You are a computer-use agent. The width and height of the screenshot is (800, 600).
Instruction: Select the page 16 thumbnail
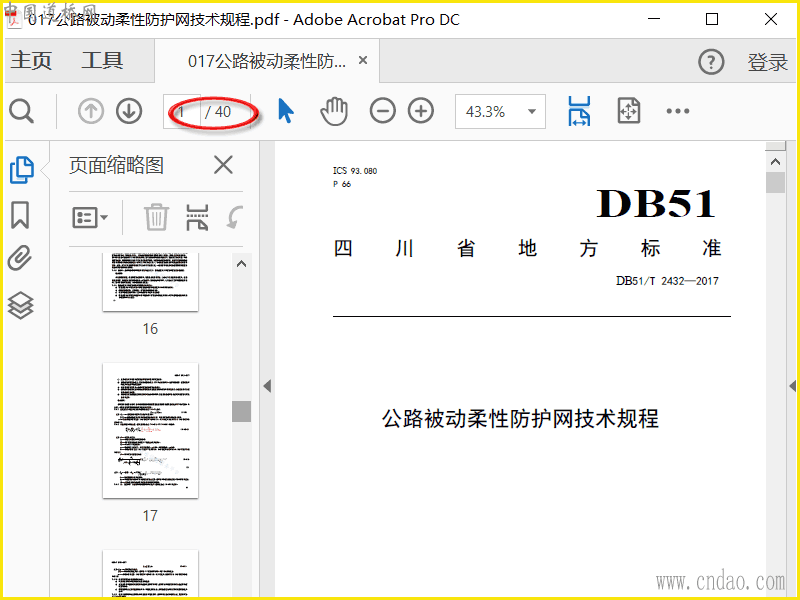coord(150,282)
